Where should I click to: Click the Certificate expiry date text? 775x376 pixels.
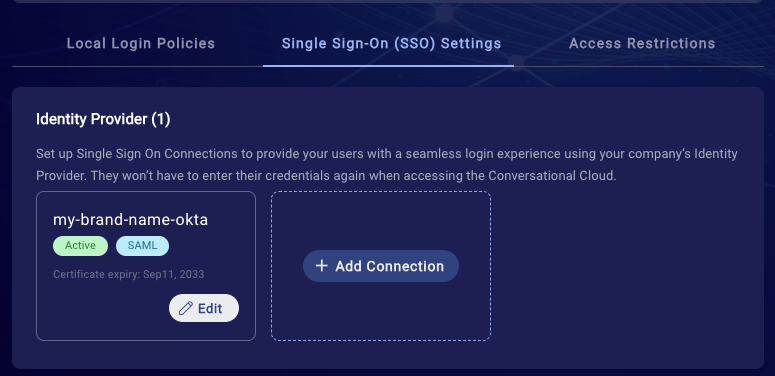[x=129, y=274]
